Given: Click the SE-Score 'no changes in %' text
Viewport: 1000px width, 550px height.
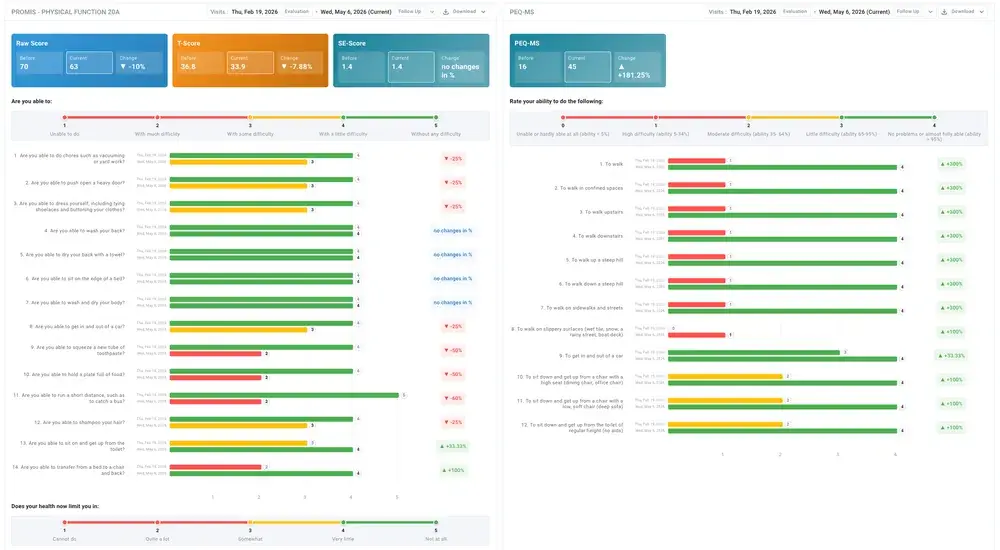Looking at the screenshot, I should point(460,71).
